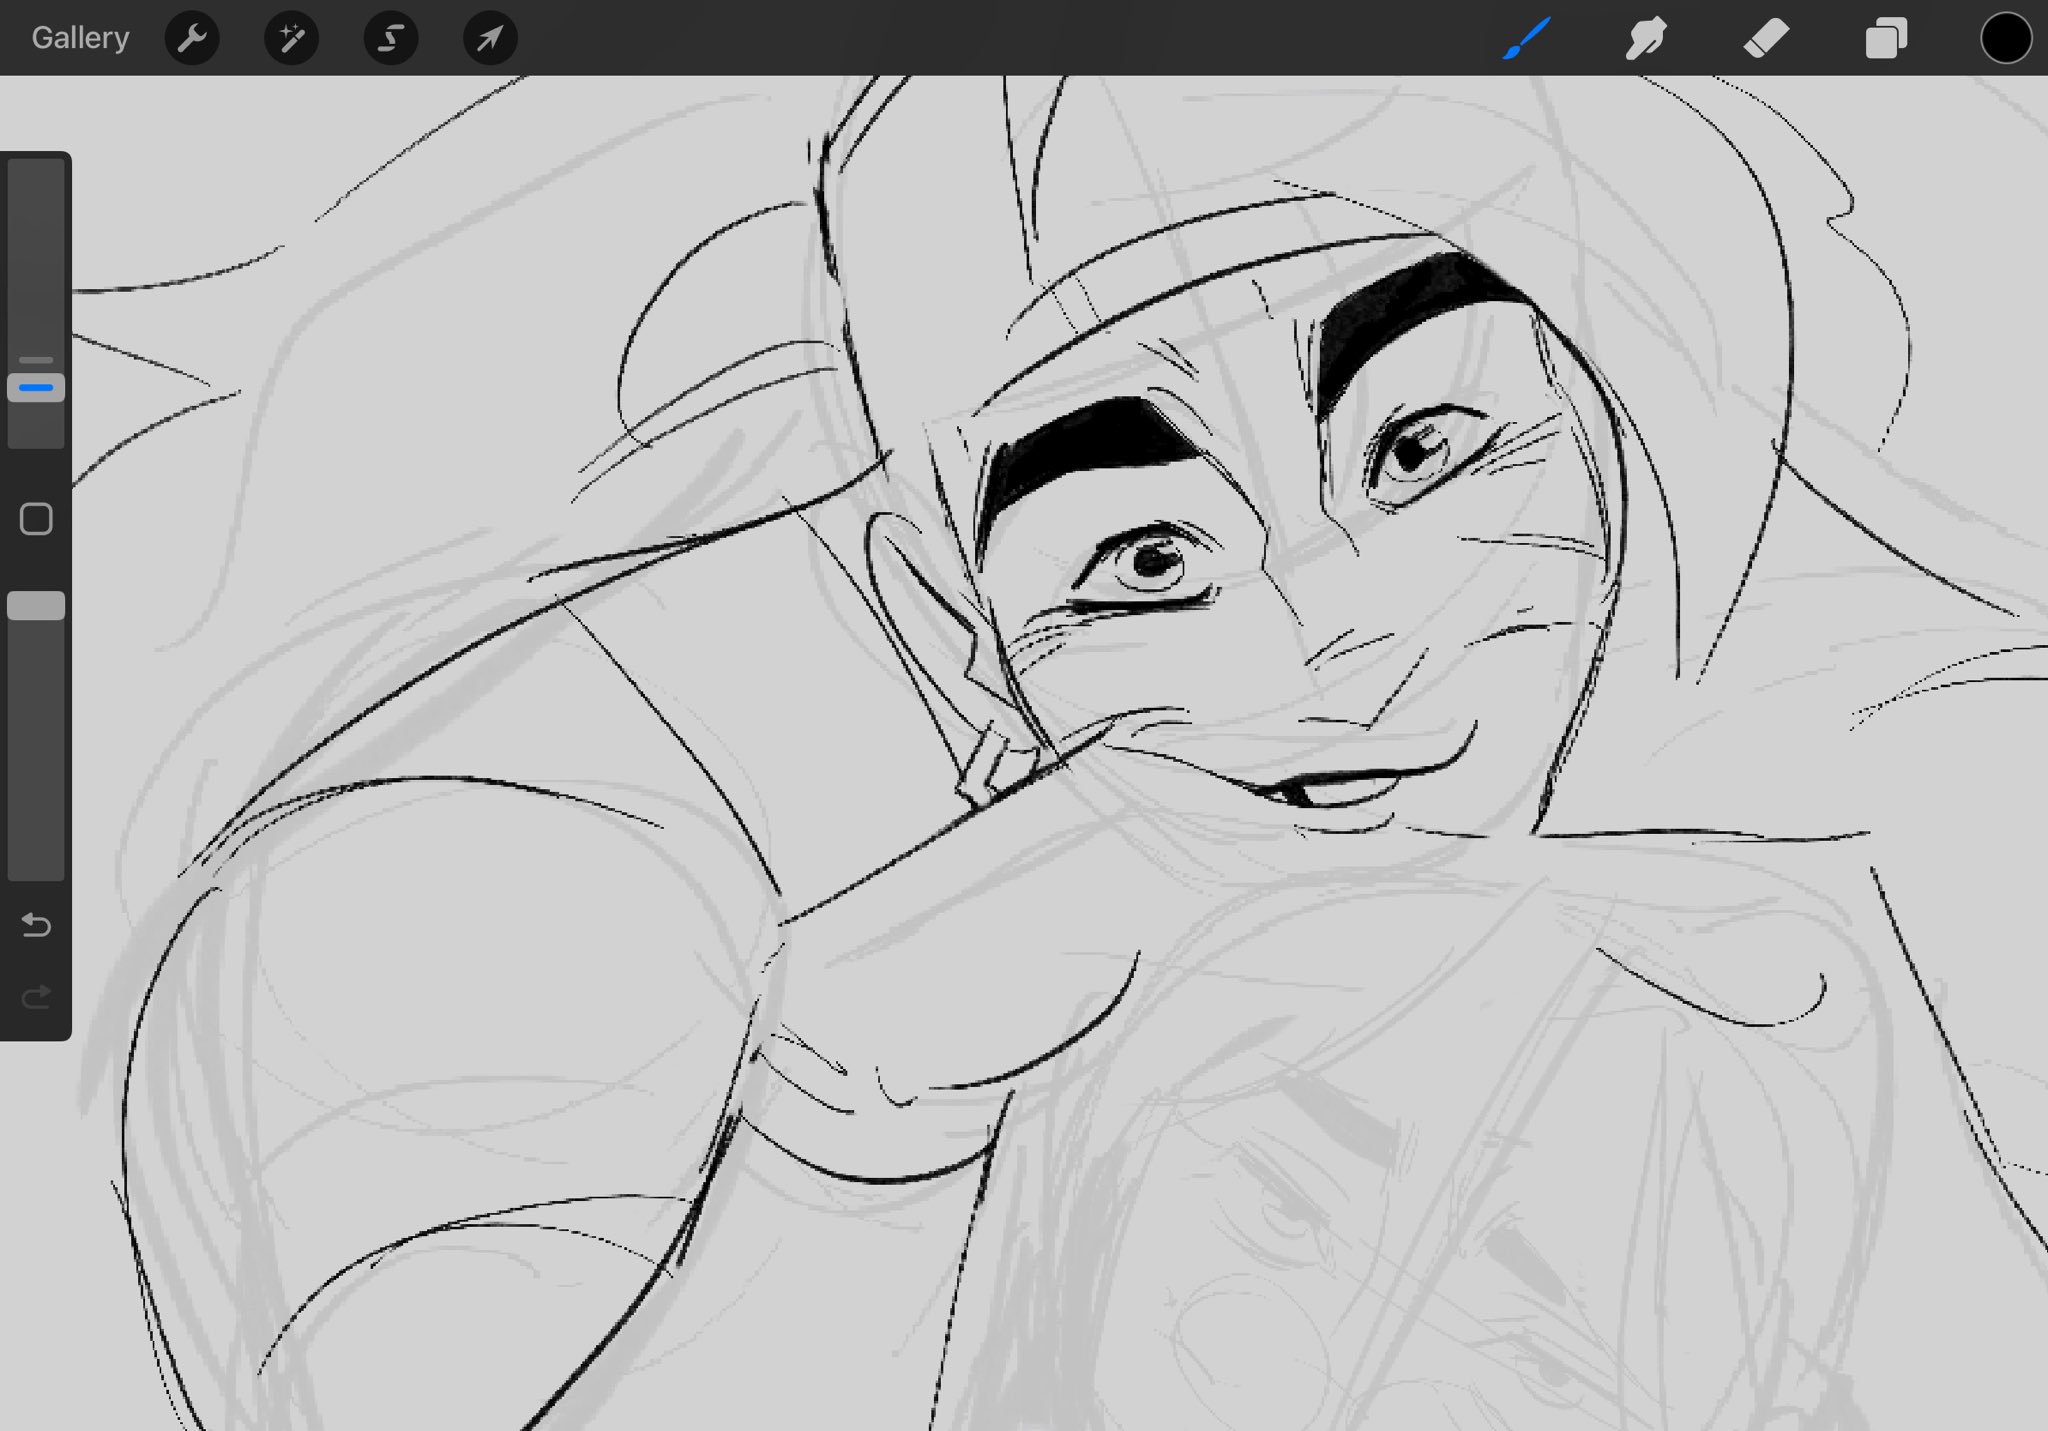The height and width of the screenshot is (1431, 2048).
Task: Click the gray notch above size handle
Action: [x=36, y=359]
